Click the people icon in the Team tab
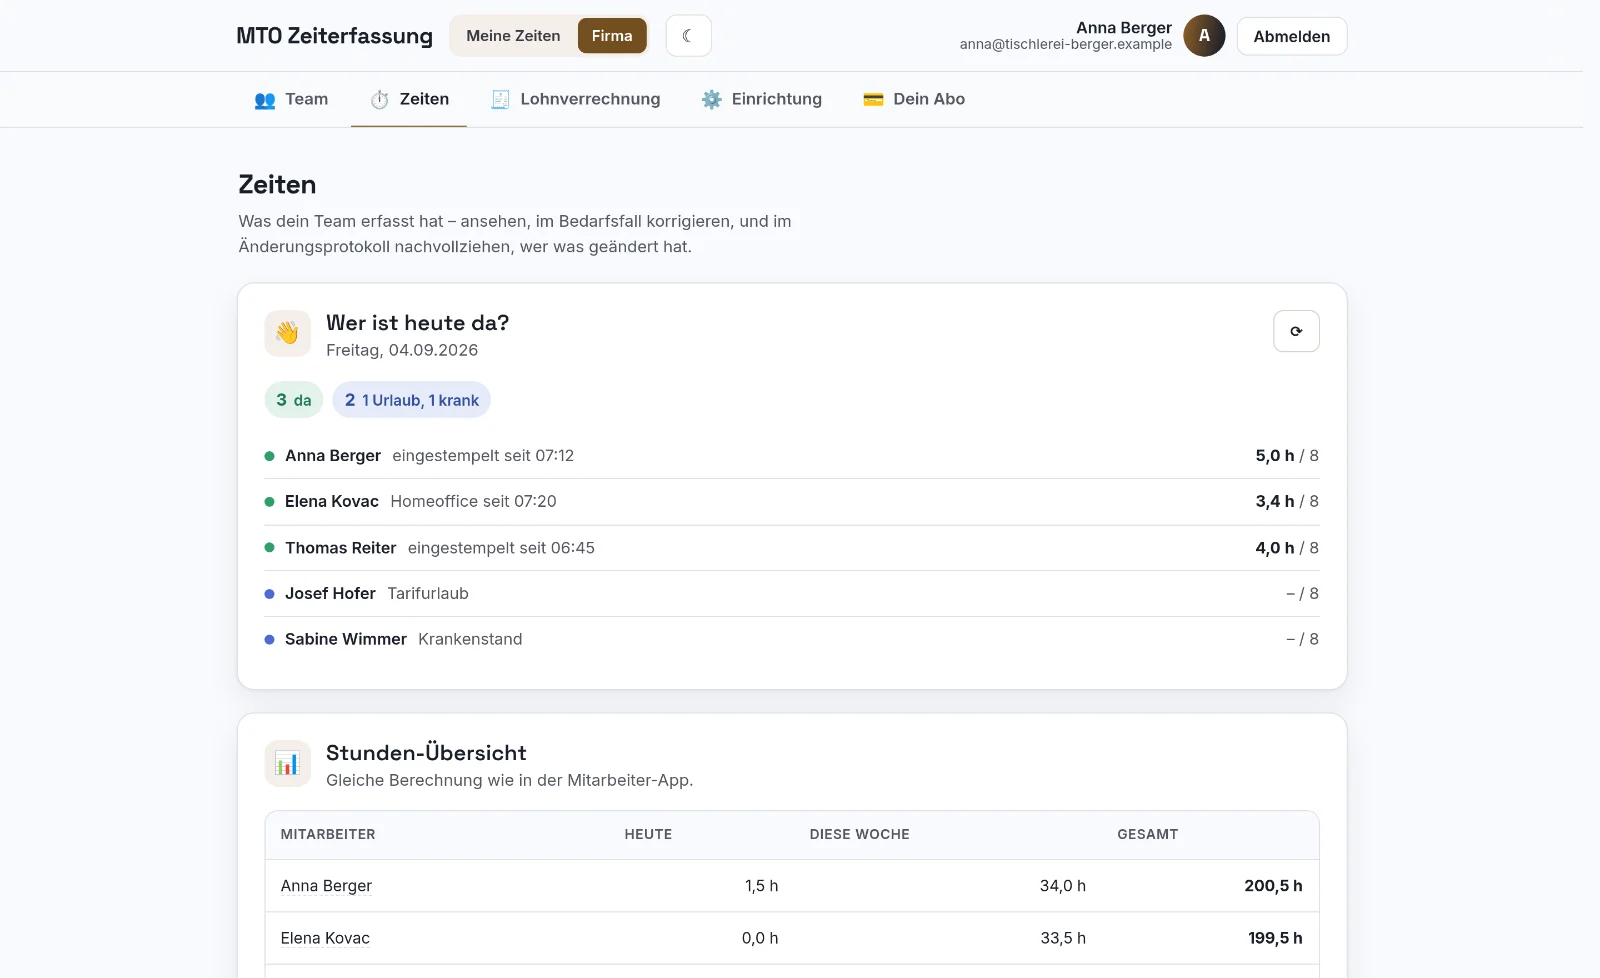 click(x=265, y=100)
